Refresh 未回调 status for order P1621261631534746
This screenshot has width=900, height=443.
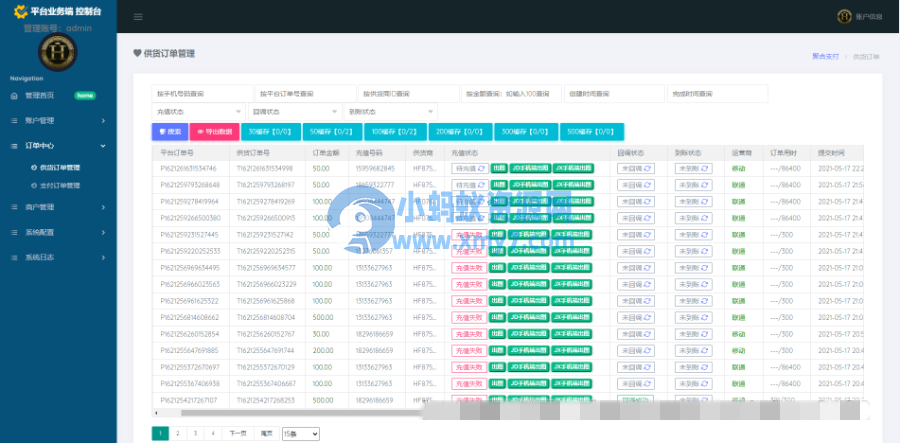(x=647, y=169)
